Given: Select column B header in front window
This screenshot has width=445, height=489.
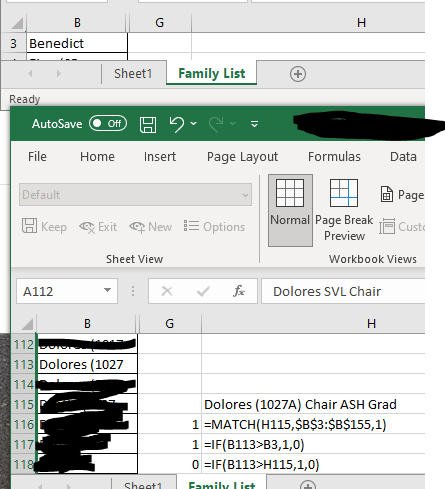Looking at the screenshot, I should pyautogui.click(x=87, y=324).
